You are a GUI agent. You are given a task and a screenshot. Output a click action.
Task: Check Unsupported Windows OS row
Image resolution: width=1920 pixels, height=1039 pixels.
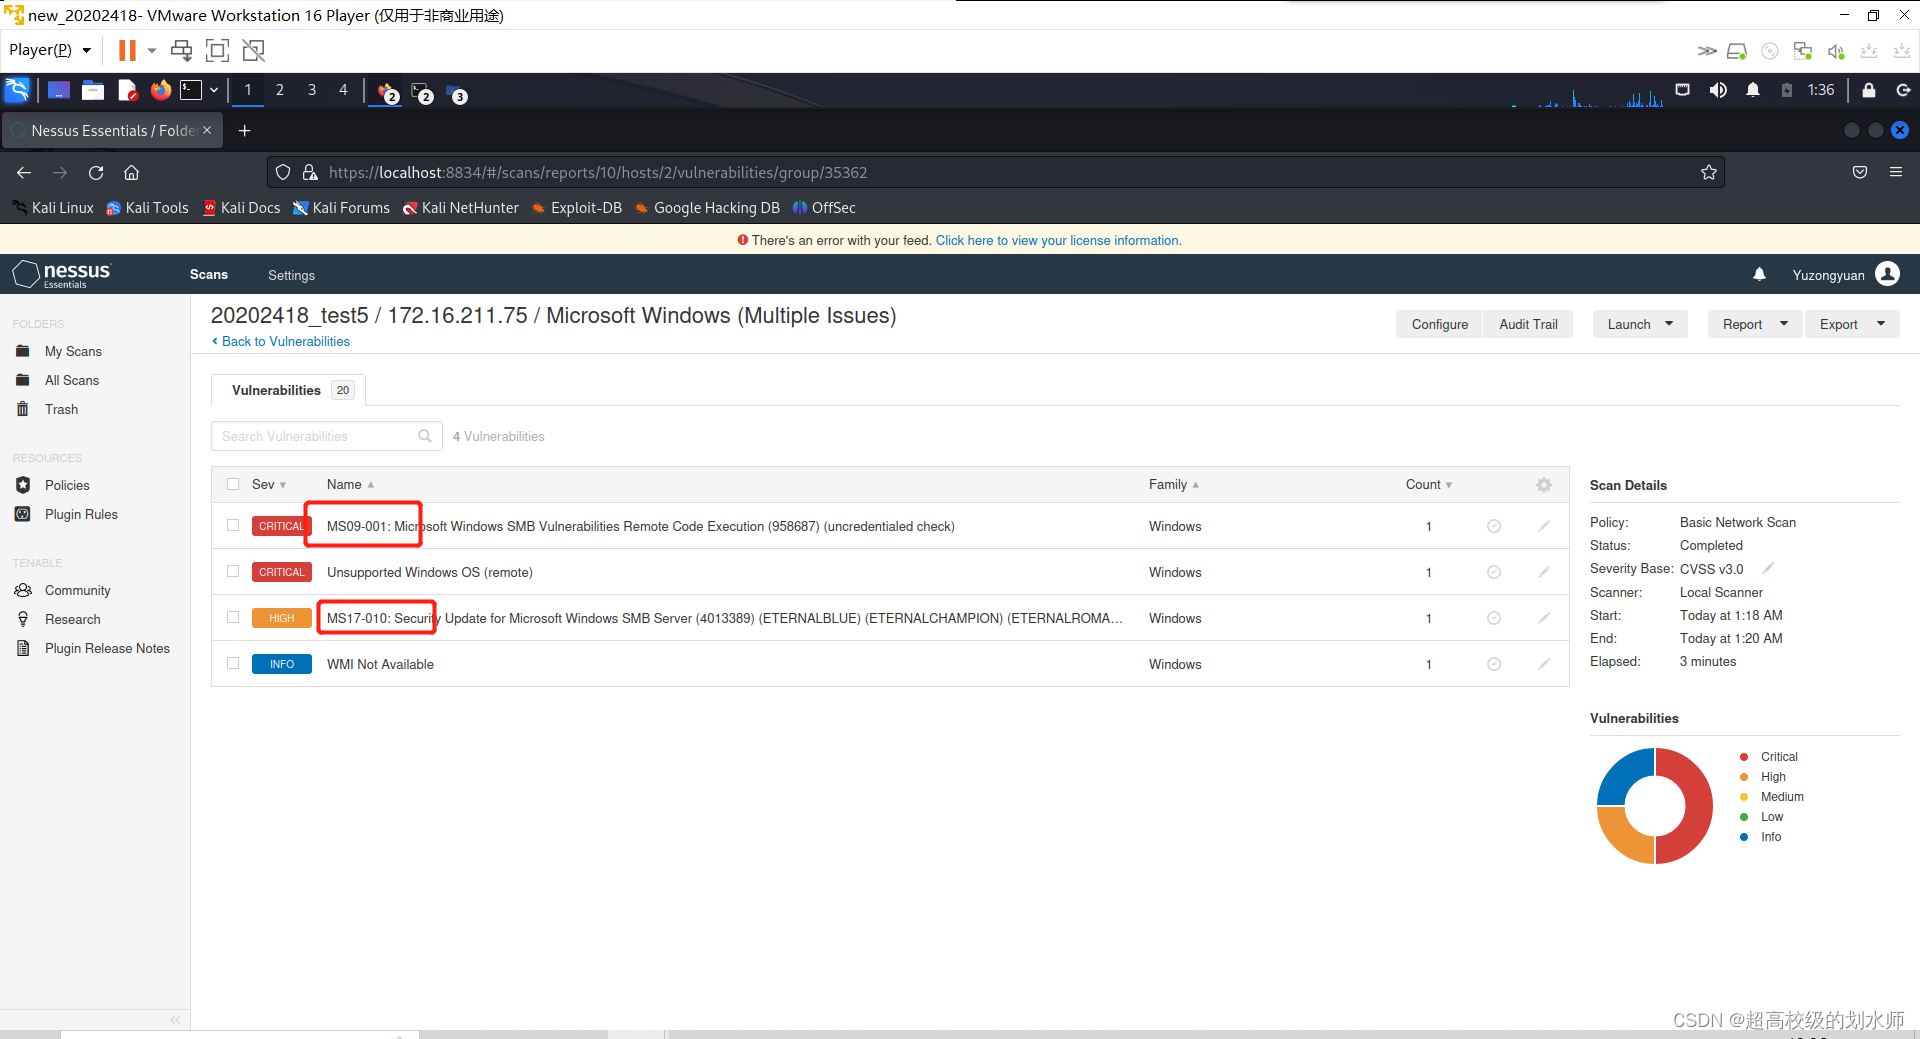(233, 571)
